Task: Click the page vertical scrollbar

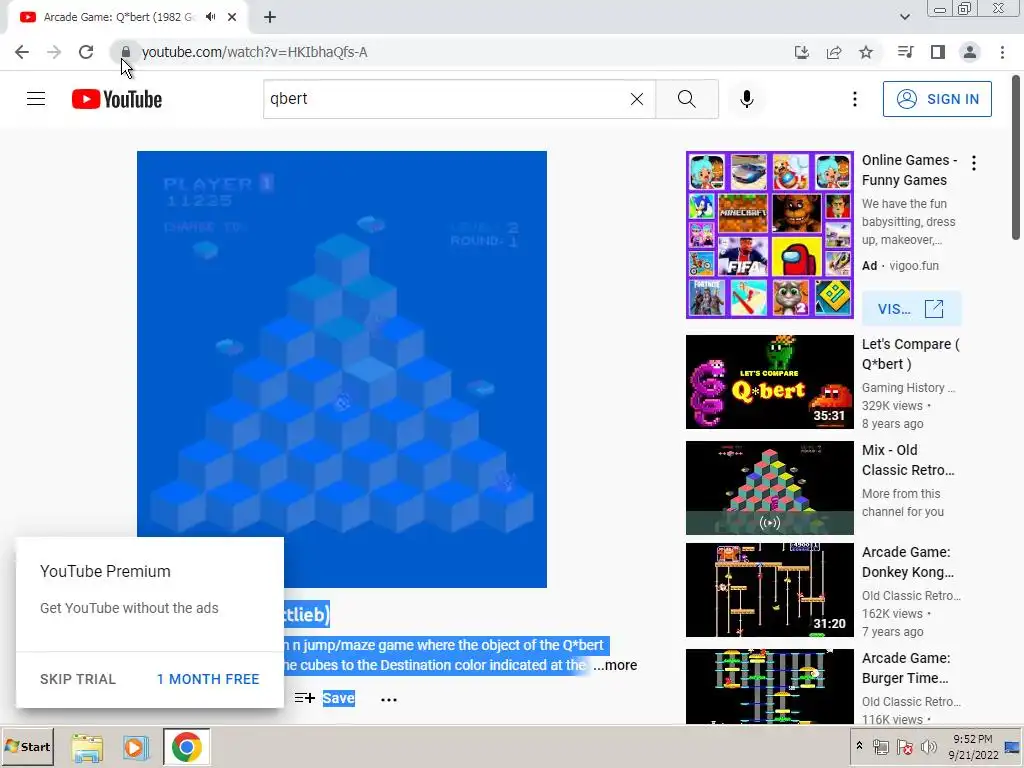Action: click(1016, 157)
